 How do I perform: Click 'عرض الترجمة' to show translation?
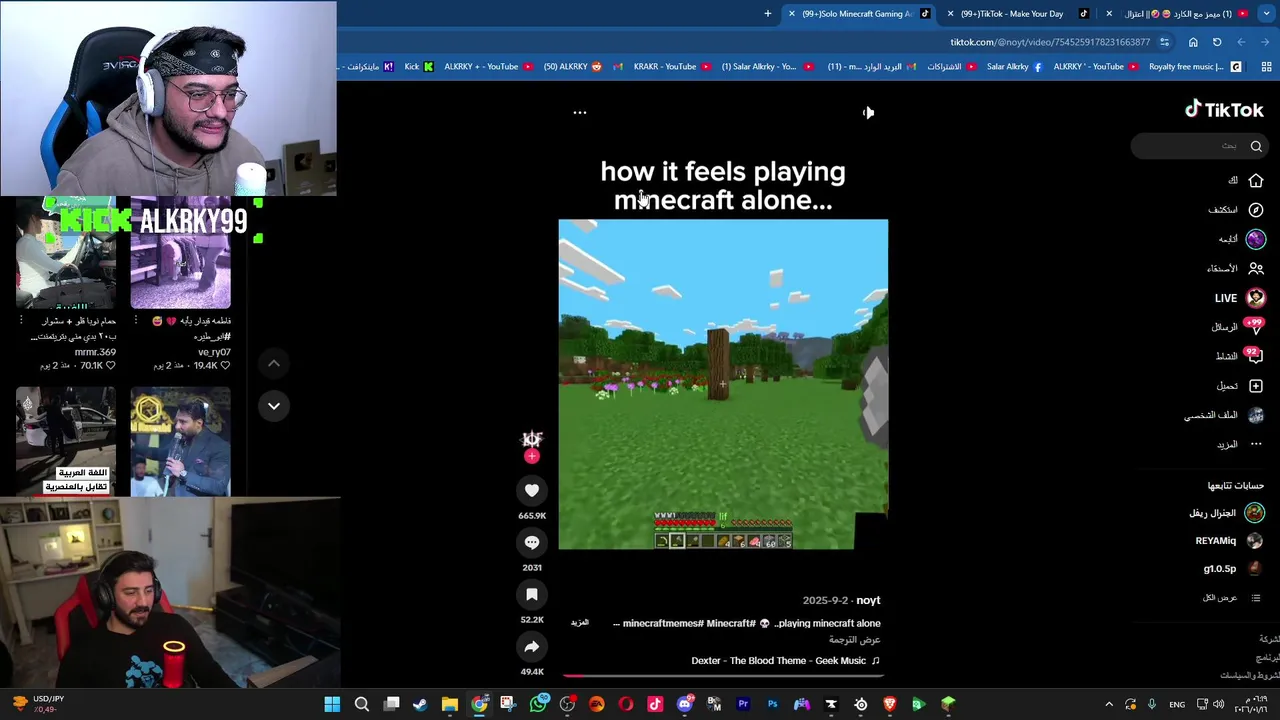point(854,640)
